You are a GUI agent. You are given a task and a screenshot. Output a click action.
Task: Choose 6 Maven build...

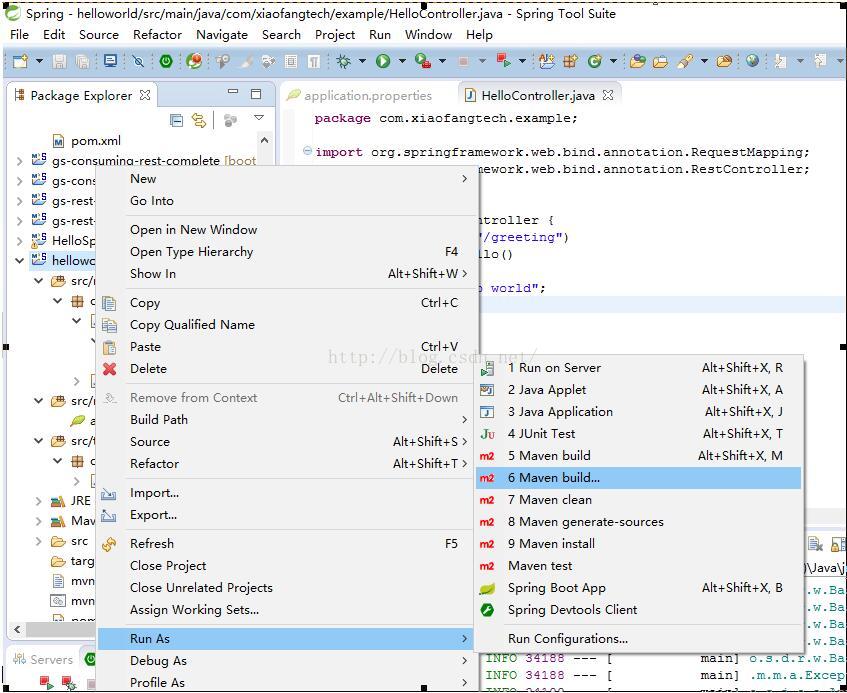coord(638,478)
